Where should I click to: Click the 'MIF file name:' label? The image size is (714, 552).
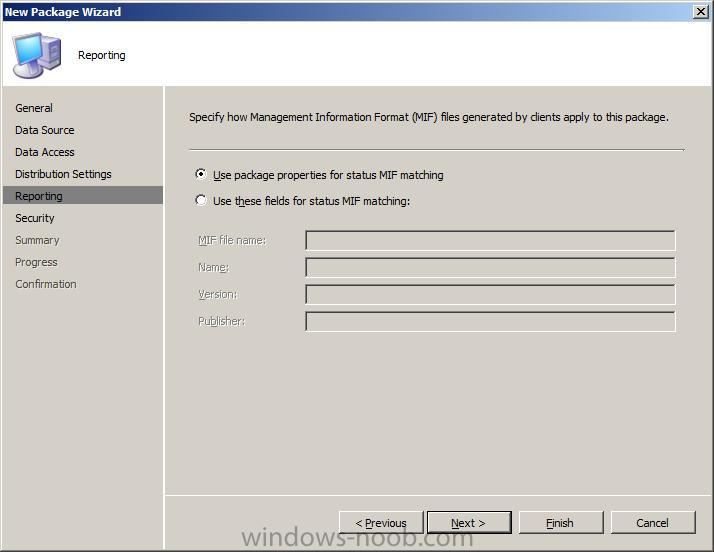tap(232, 240)
